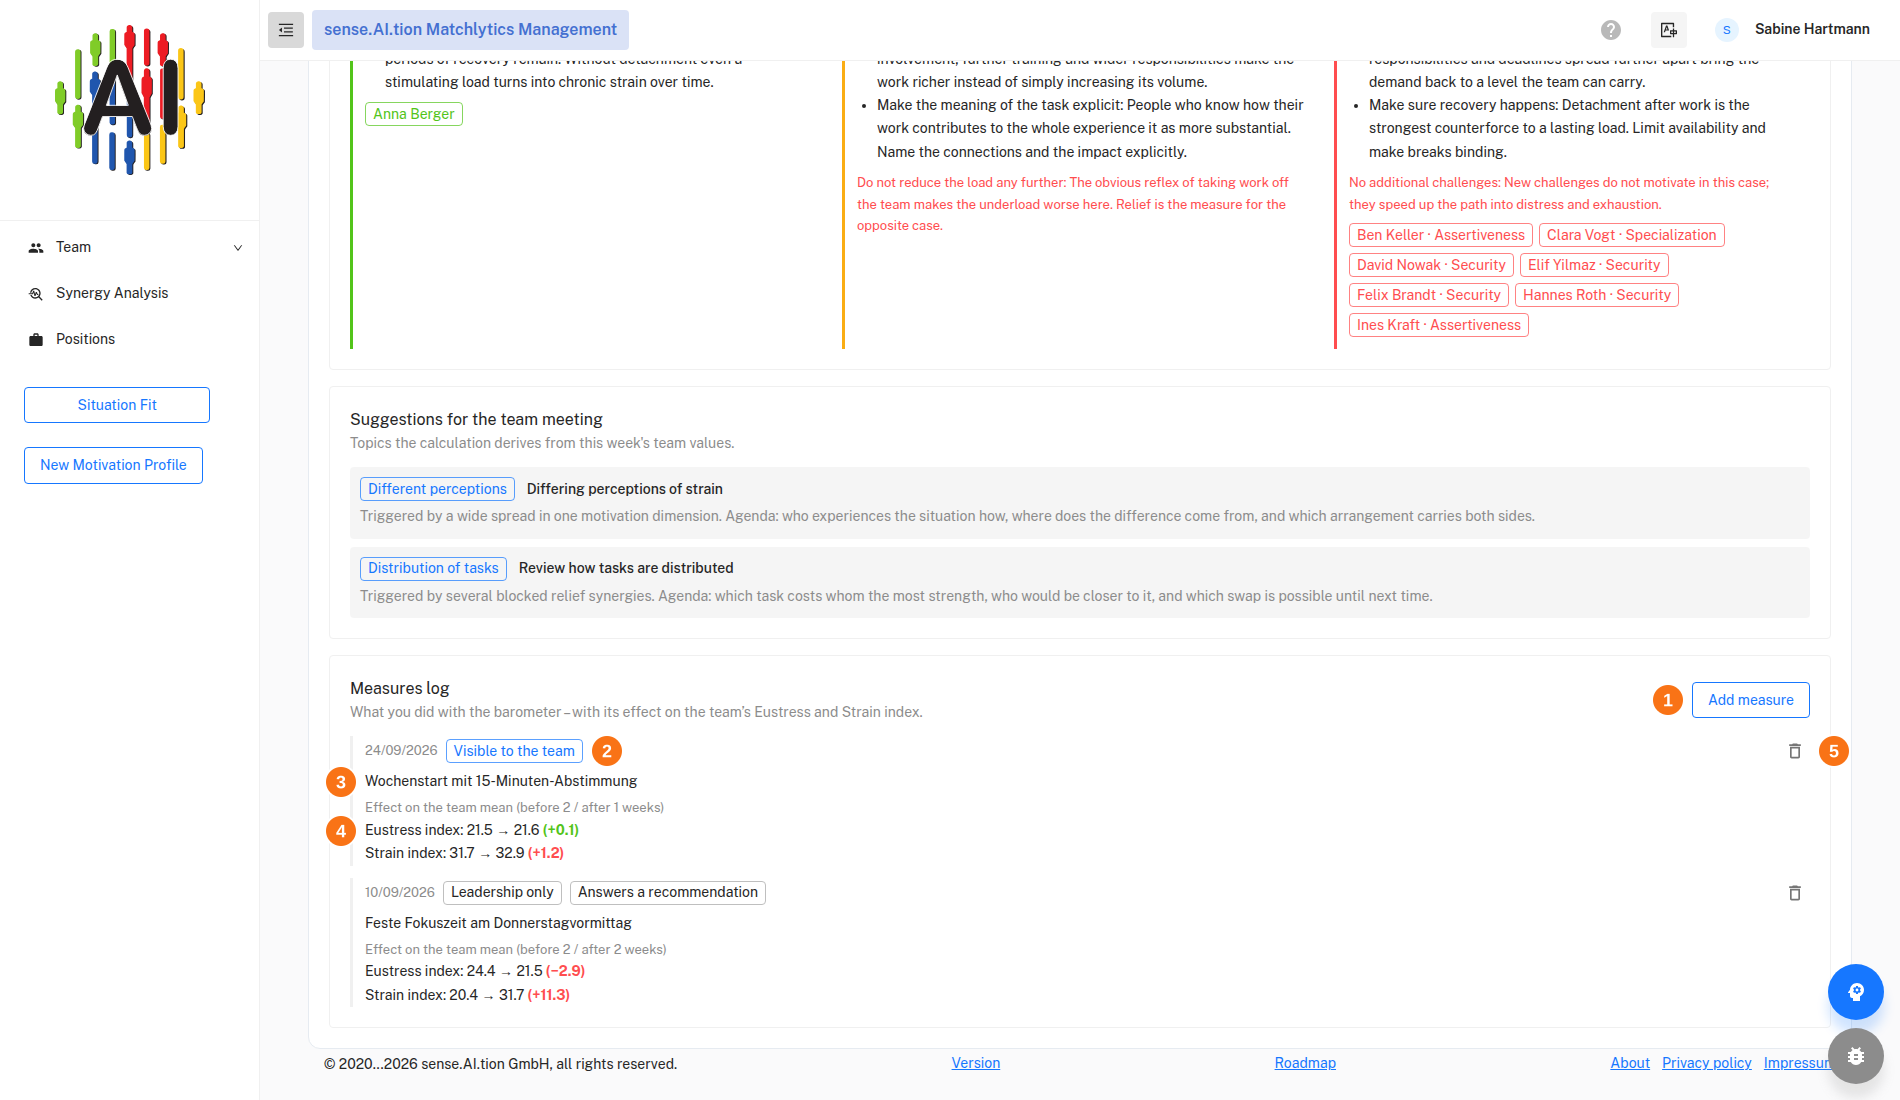
Task: Click Ines Kraft · Assertiveness tag
Action: coord(1438,325)
